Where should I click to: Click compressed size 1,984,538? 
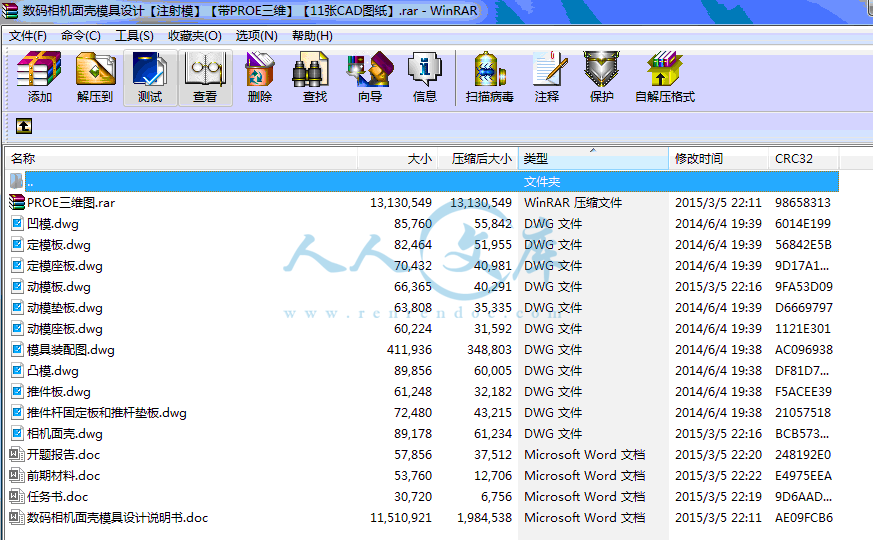484,518
